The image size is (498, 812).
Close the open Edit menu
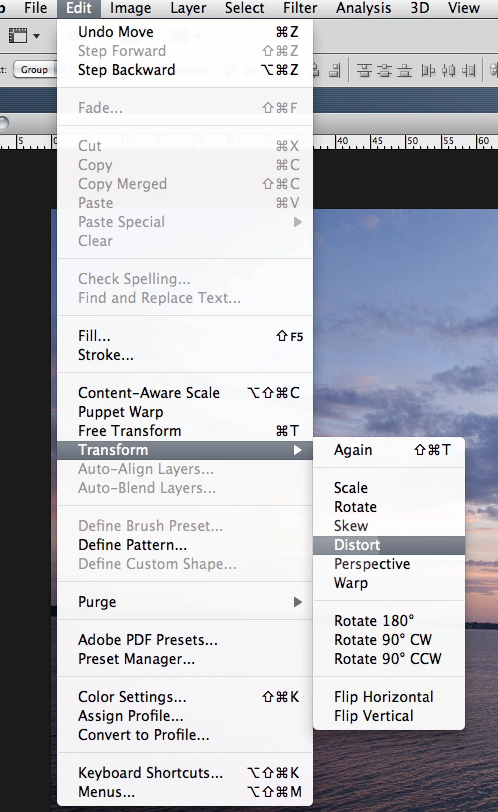79,8
